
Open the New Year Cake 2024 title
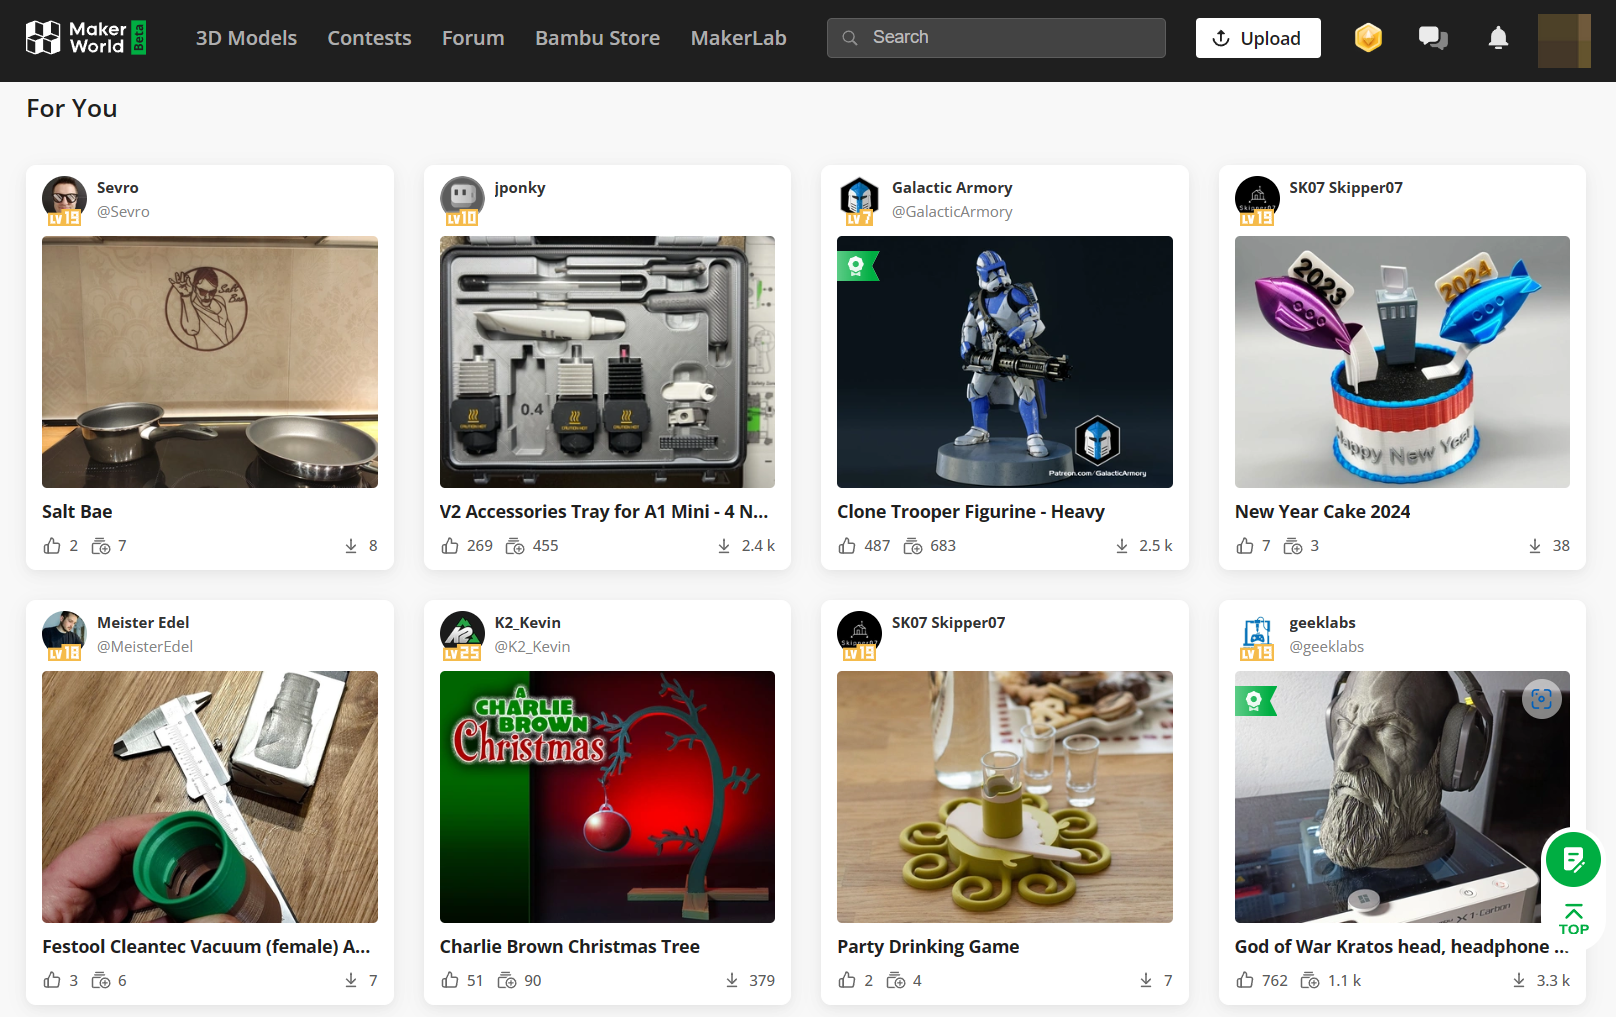1322,512
